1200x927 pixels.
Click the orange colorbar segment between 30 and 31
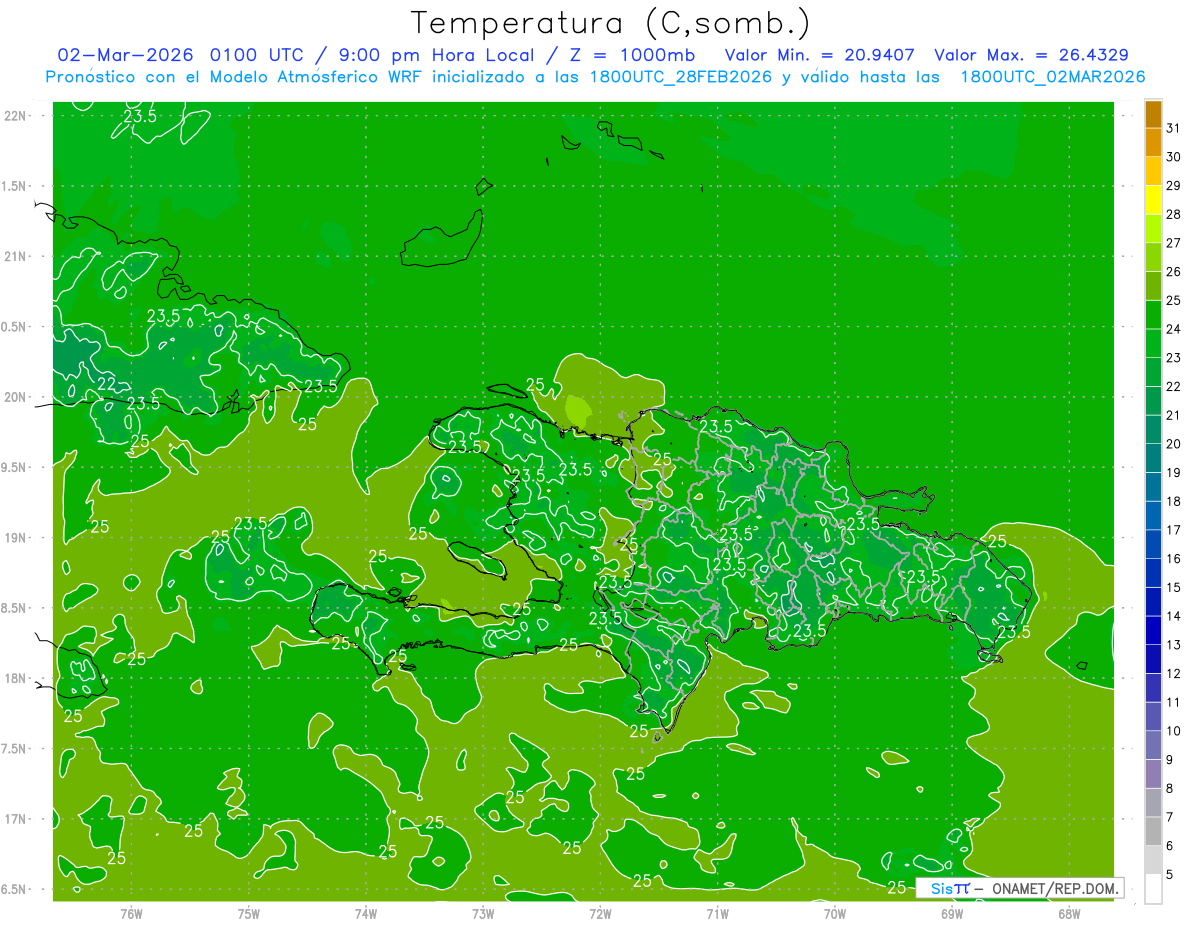tap(1153, 143)
